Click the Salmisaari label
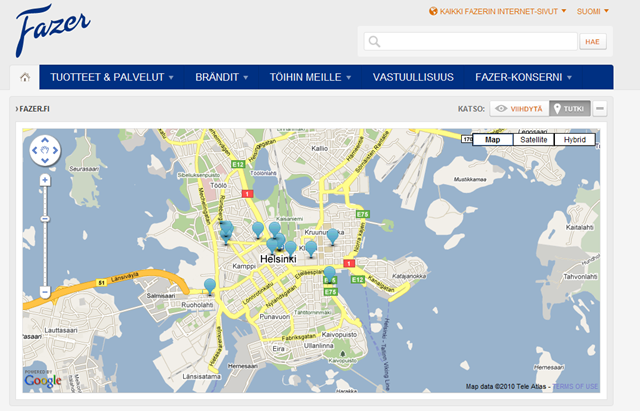Viewport: 640px width, 411px height. (161, 295)
